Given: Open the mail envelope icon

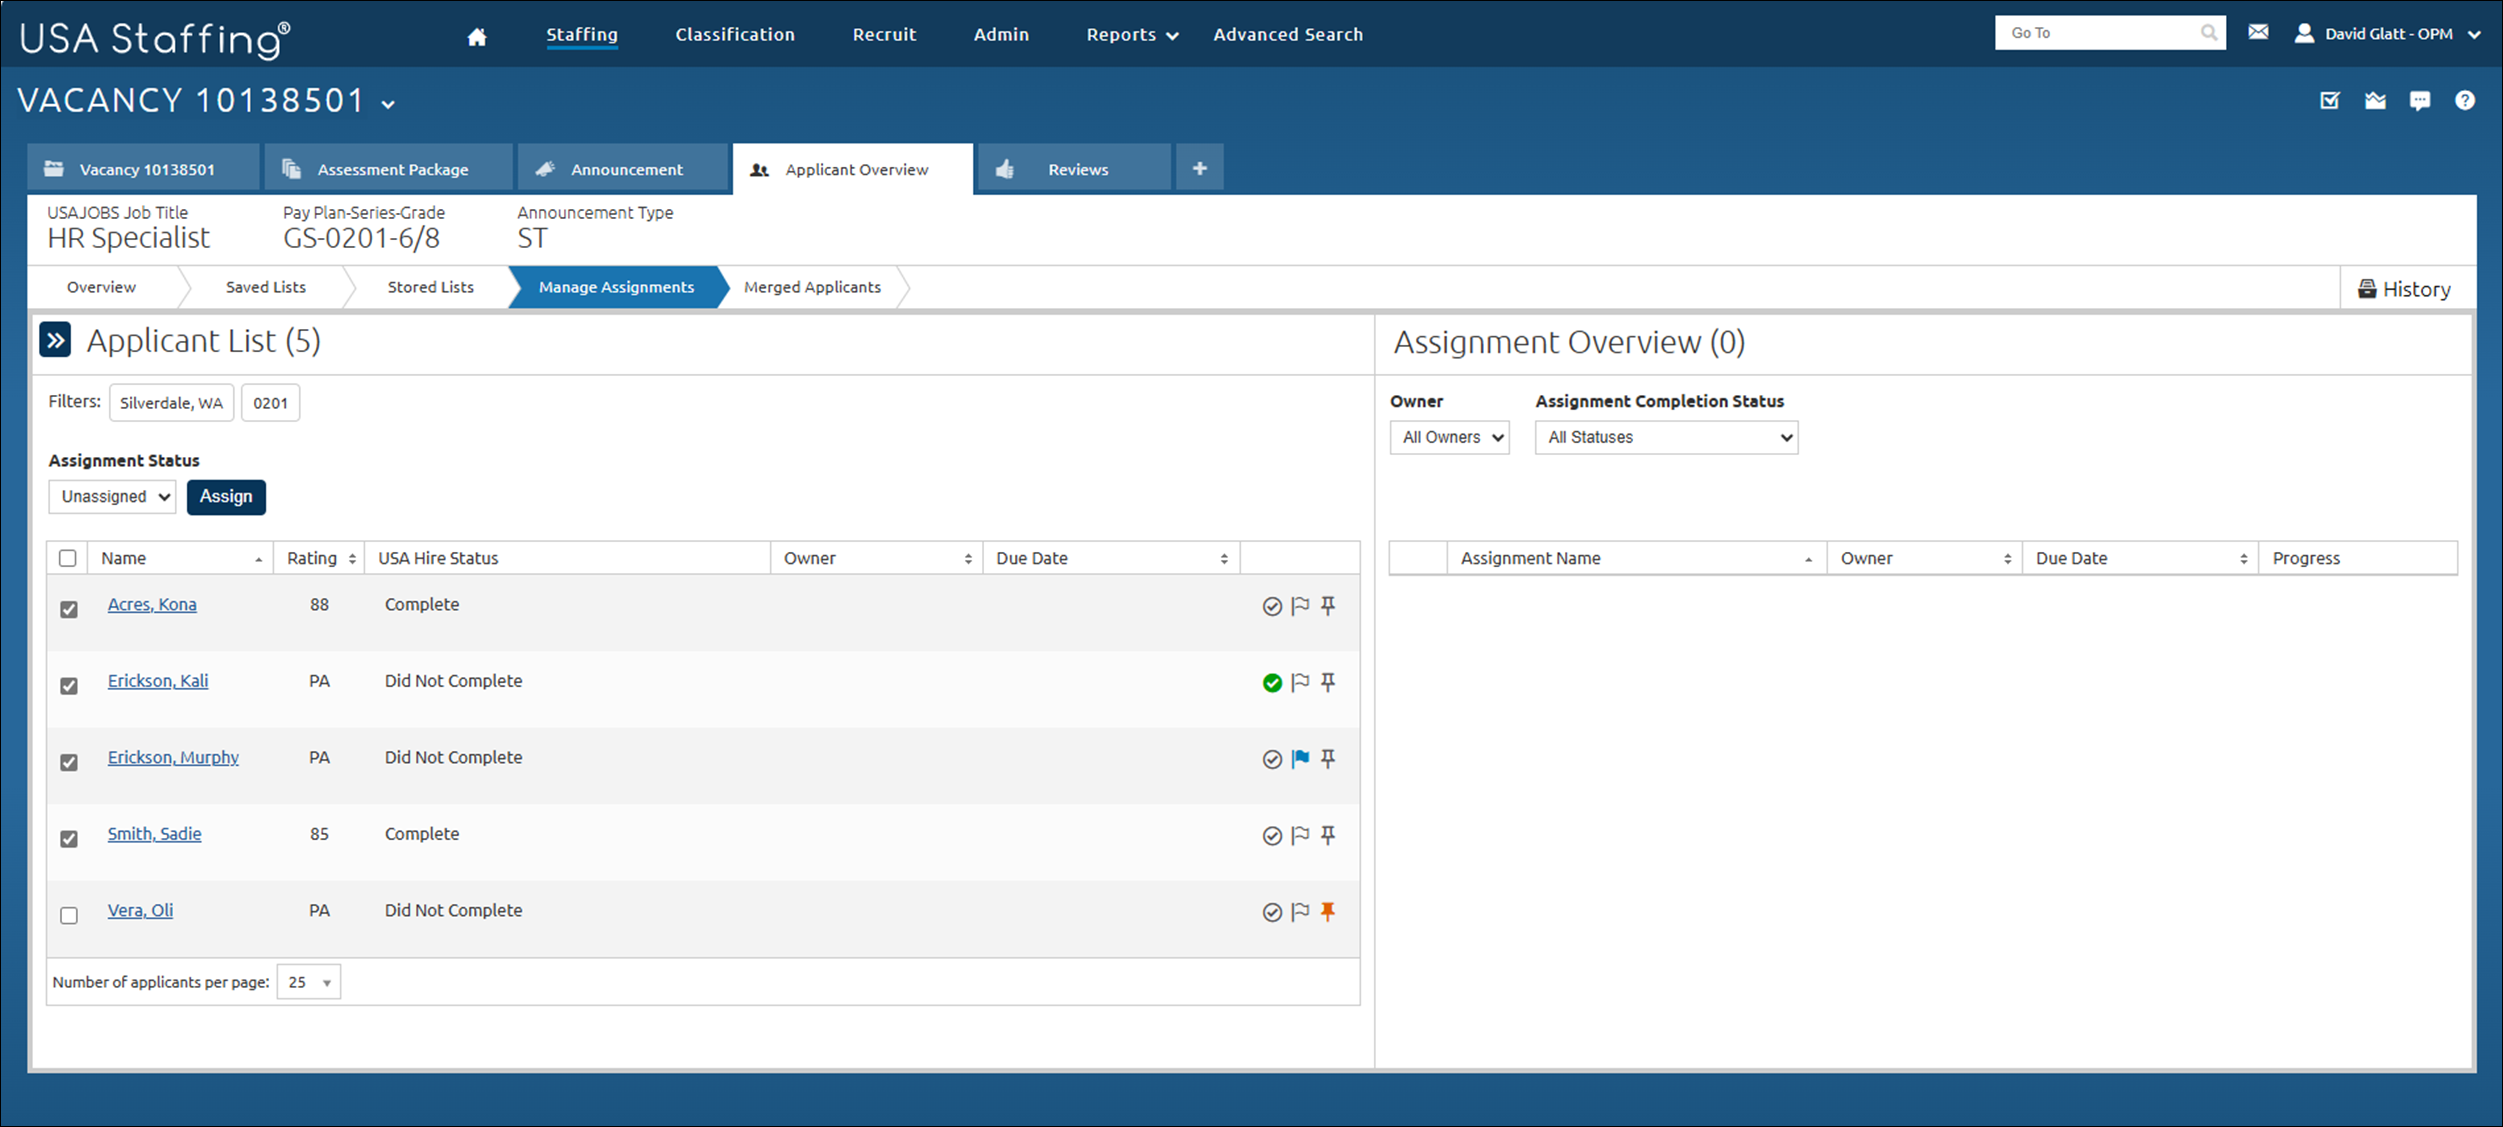Looking at the screenshot, I should coord(2258,33).
